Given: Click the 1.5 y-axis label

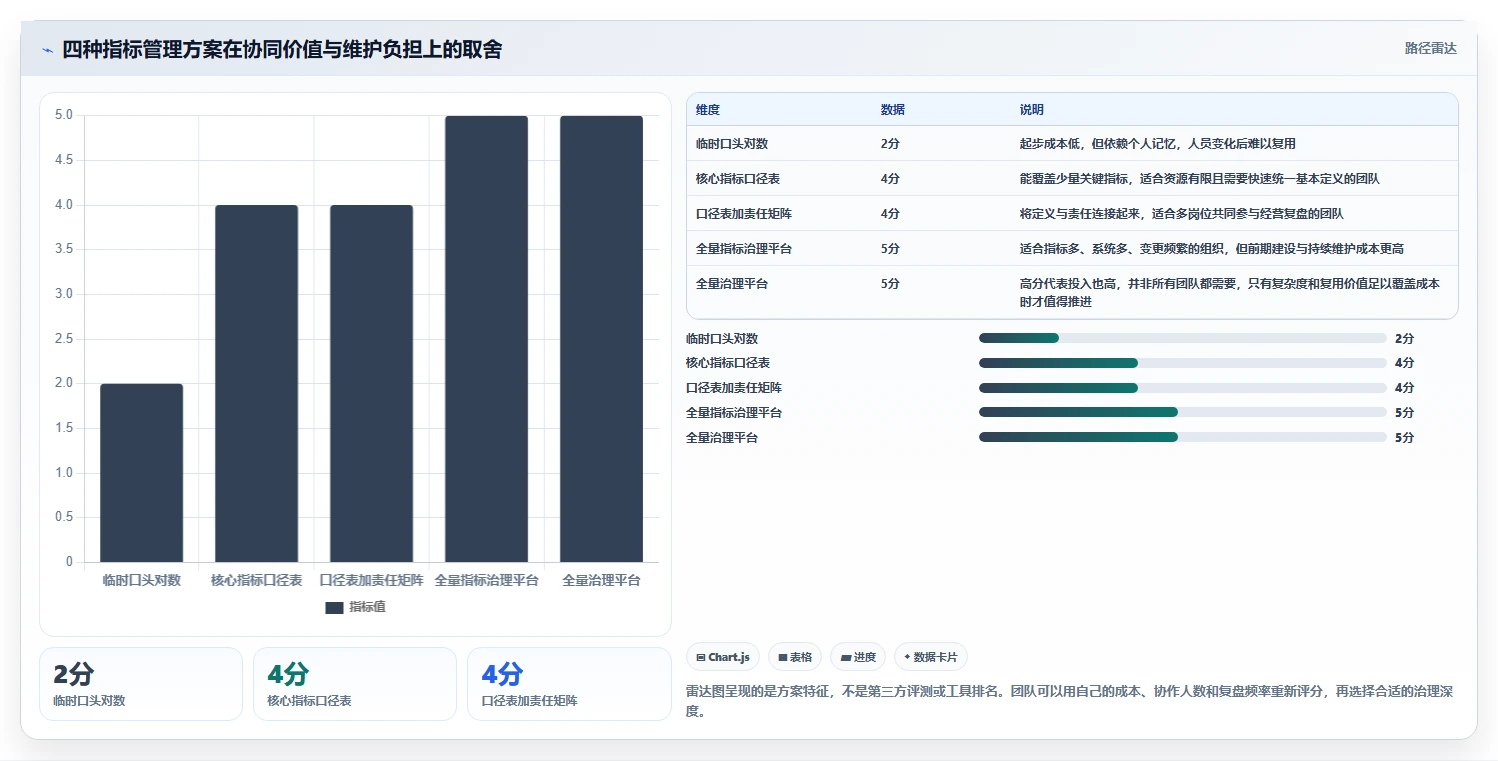Looking at the screenshot, I should 63,428.
